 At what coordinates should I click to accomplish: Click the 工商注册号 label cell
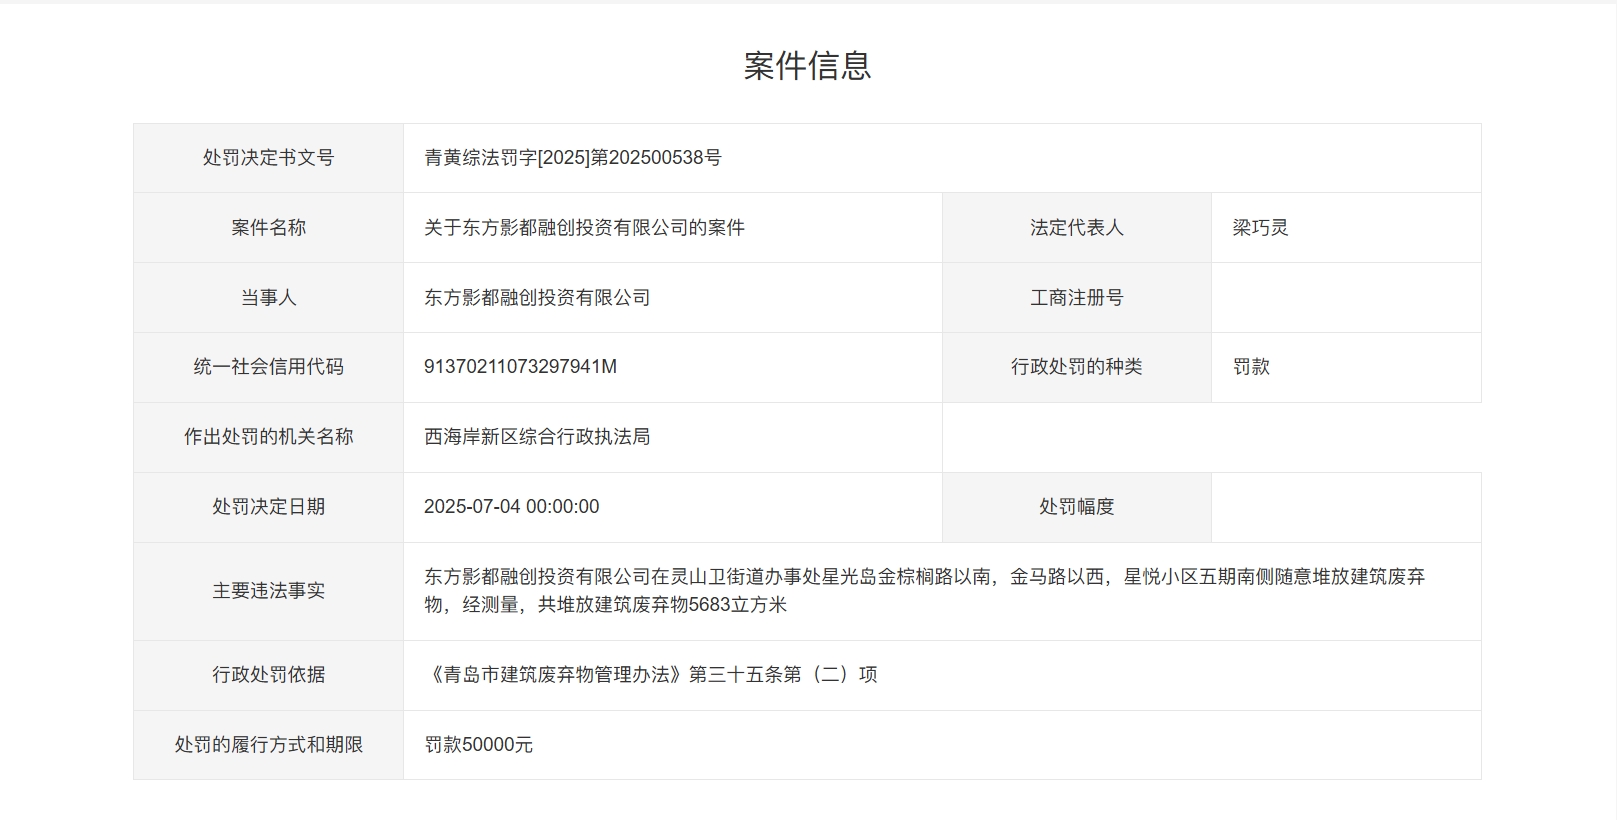pyautogui.click(x=1076, y=298)
